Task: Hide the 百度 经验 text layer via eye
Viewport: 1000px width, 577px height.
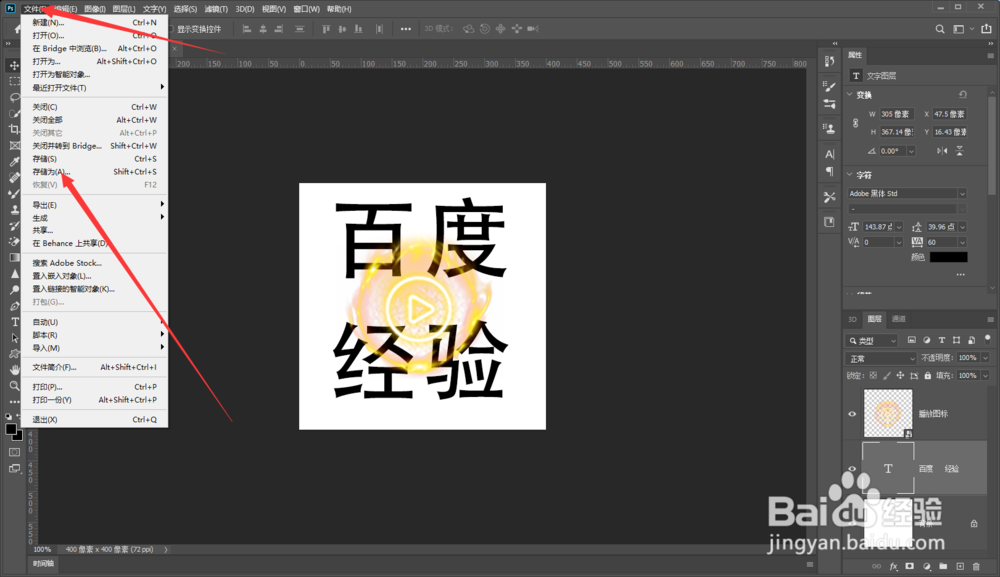Action: 852,469
